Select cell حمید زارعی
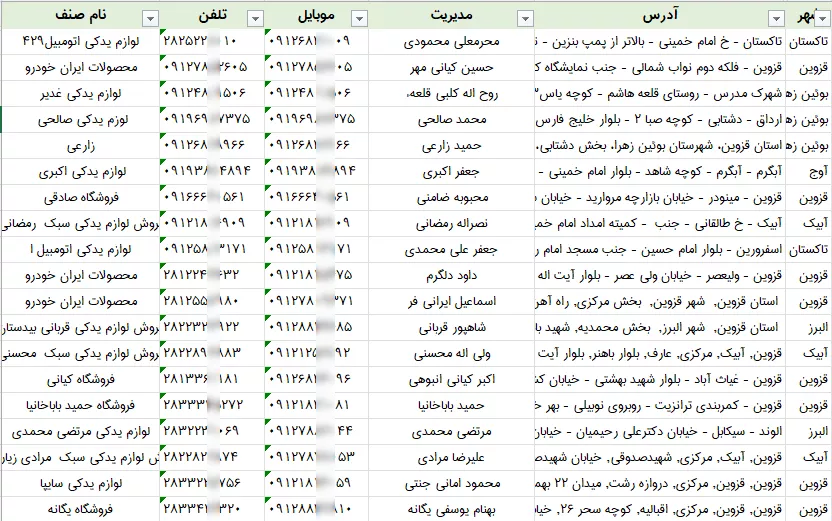 point(452,145)
